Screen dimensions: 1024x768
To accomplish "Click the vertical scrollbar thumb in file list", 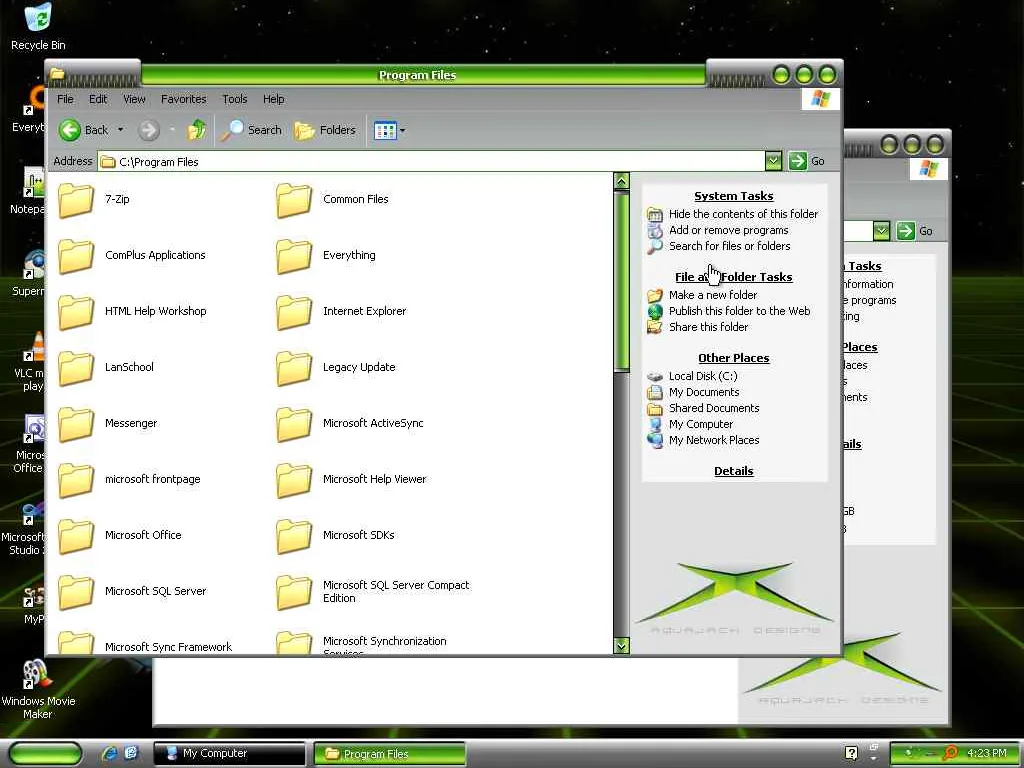I will click(622, 281).
